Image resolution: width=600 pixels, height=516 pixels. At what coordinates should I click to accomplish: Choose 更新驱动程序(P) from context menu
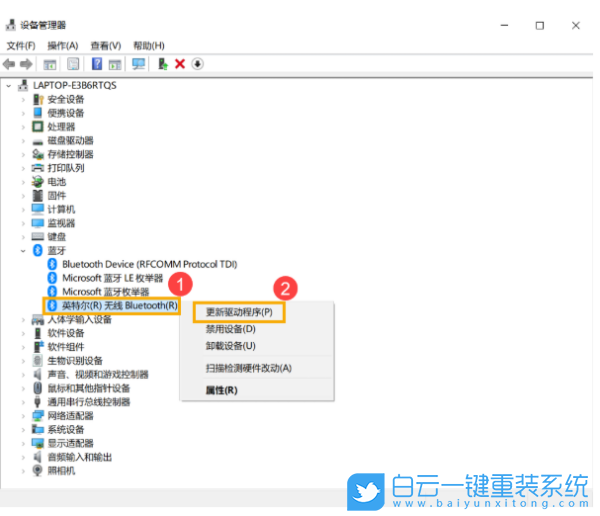[x=239, y=312]
